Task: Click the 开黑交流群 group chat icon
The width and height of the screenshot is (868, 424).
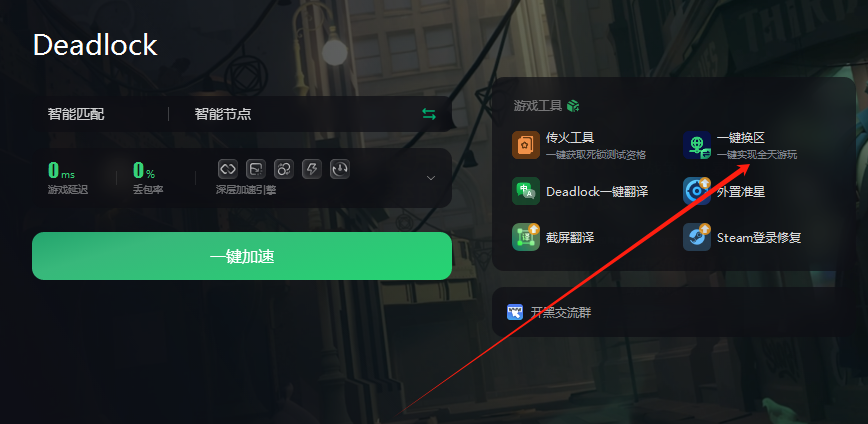Action: pyautogui.click(x=515, y=312)
